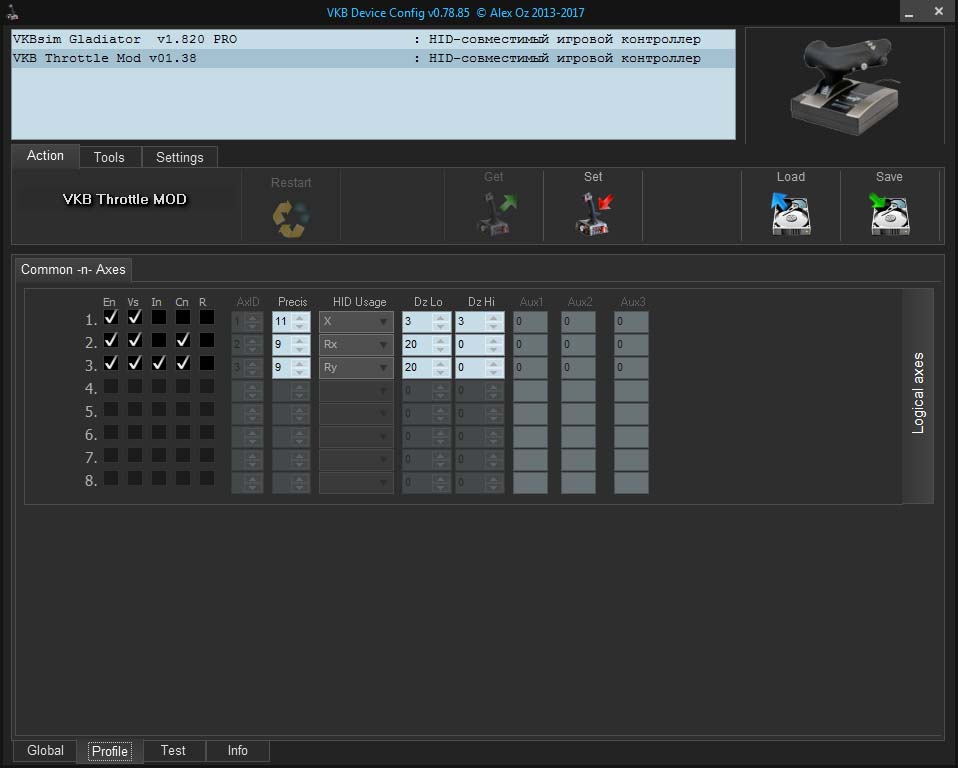Expand the Logical axes side panel

point(918,395)
